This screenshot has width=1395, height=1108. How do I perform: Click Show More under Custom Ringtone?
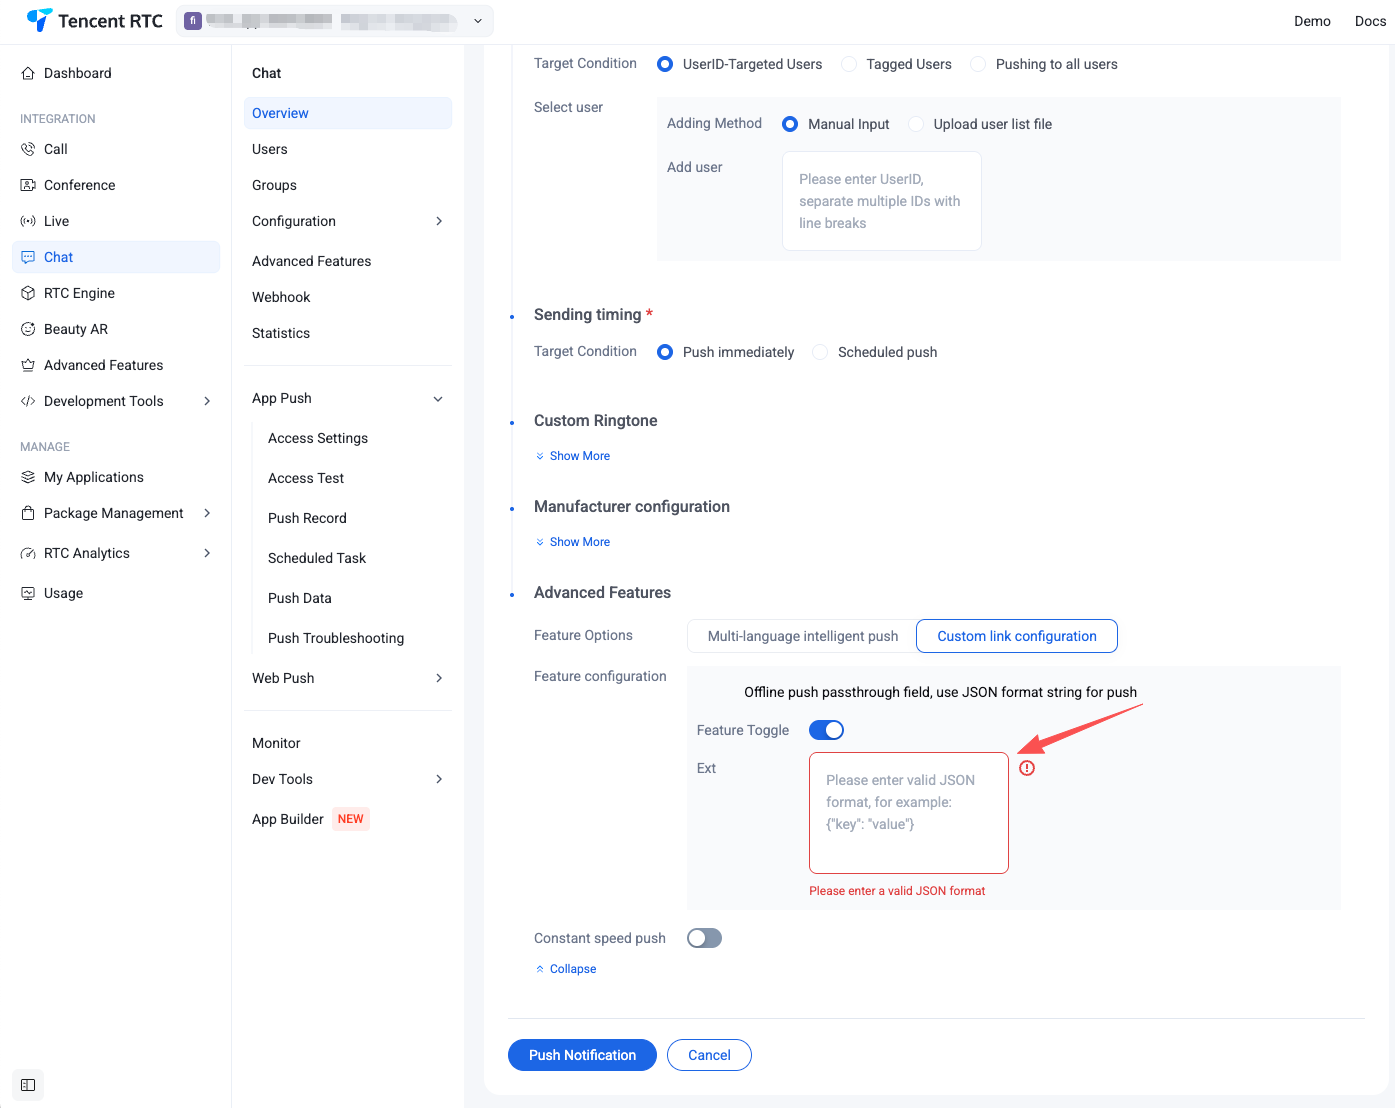(579, 456)
